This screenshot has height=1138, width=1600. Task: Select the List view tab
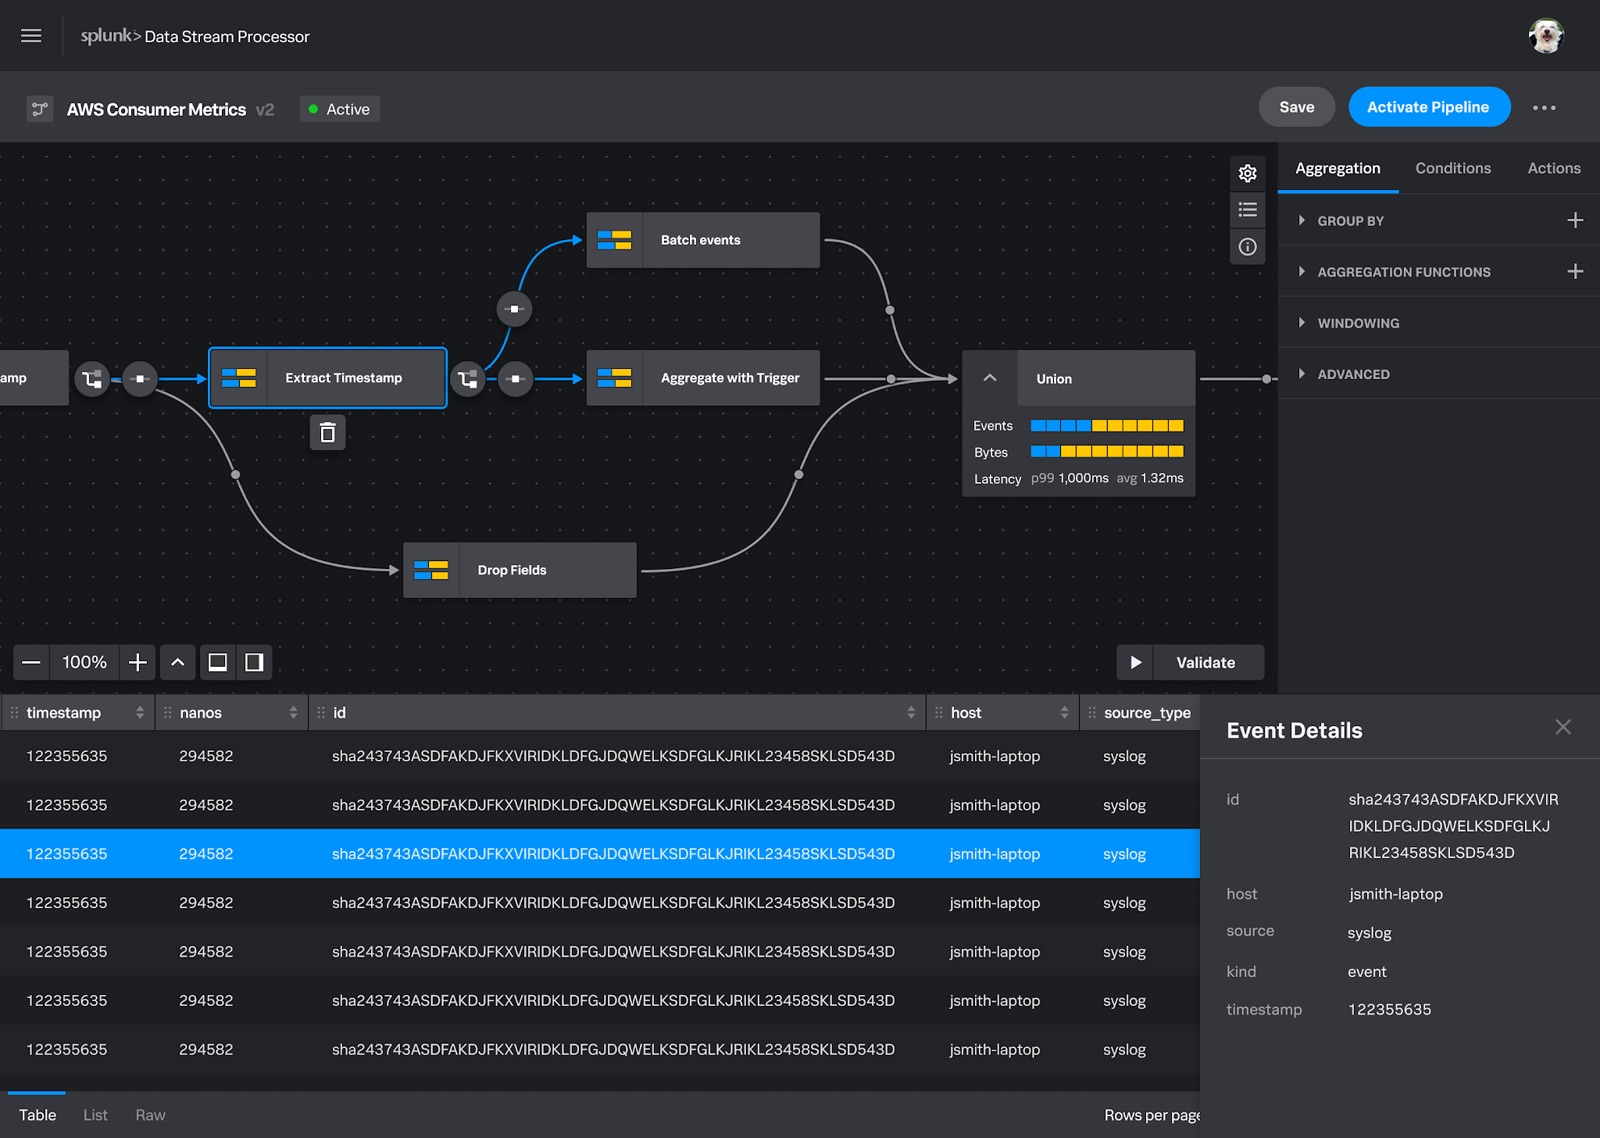click(x=95, y=1115)
